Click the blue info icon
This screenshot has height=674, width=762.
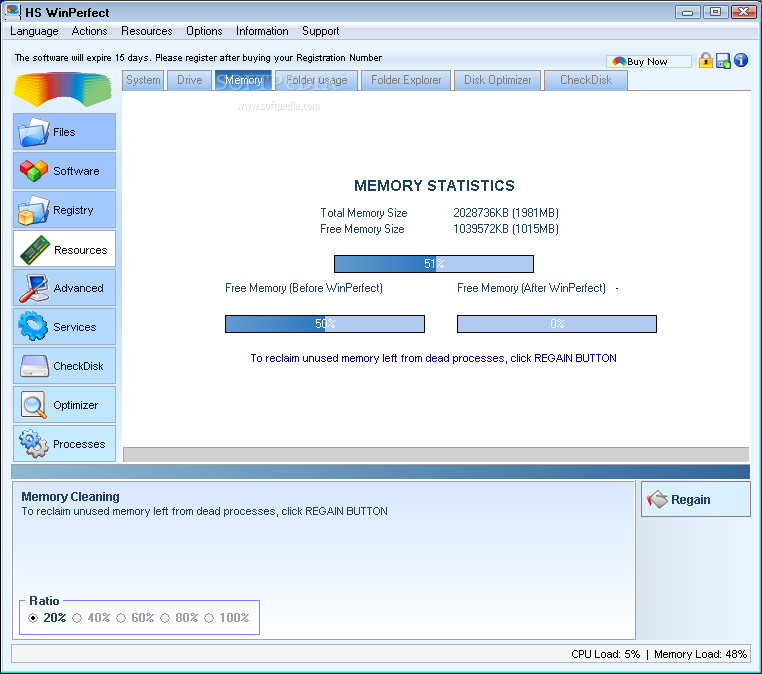tap(741, 60)
